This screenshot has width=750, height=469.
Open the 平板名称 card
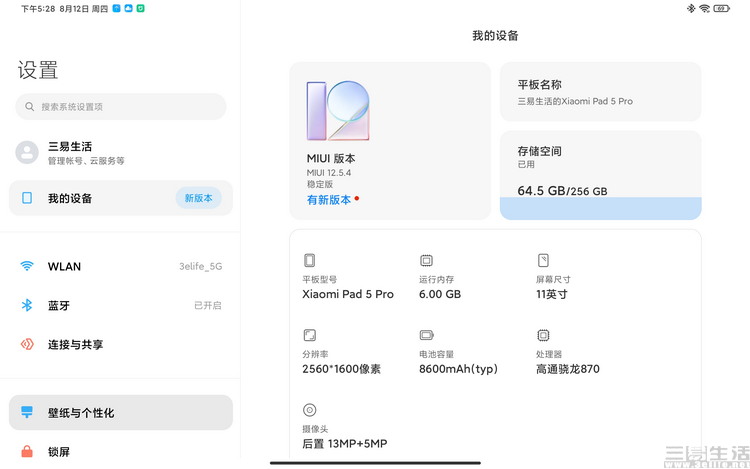pyautogui.click(x=600, y=92)
